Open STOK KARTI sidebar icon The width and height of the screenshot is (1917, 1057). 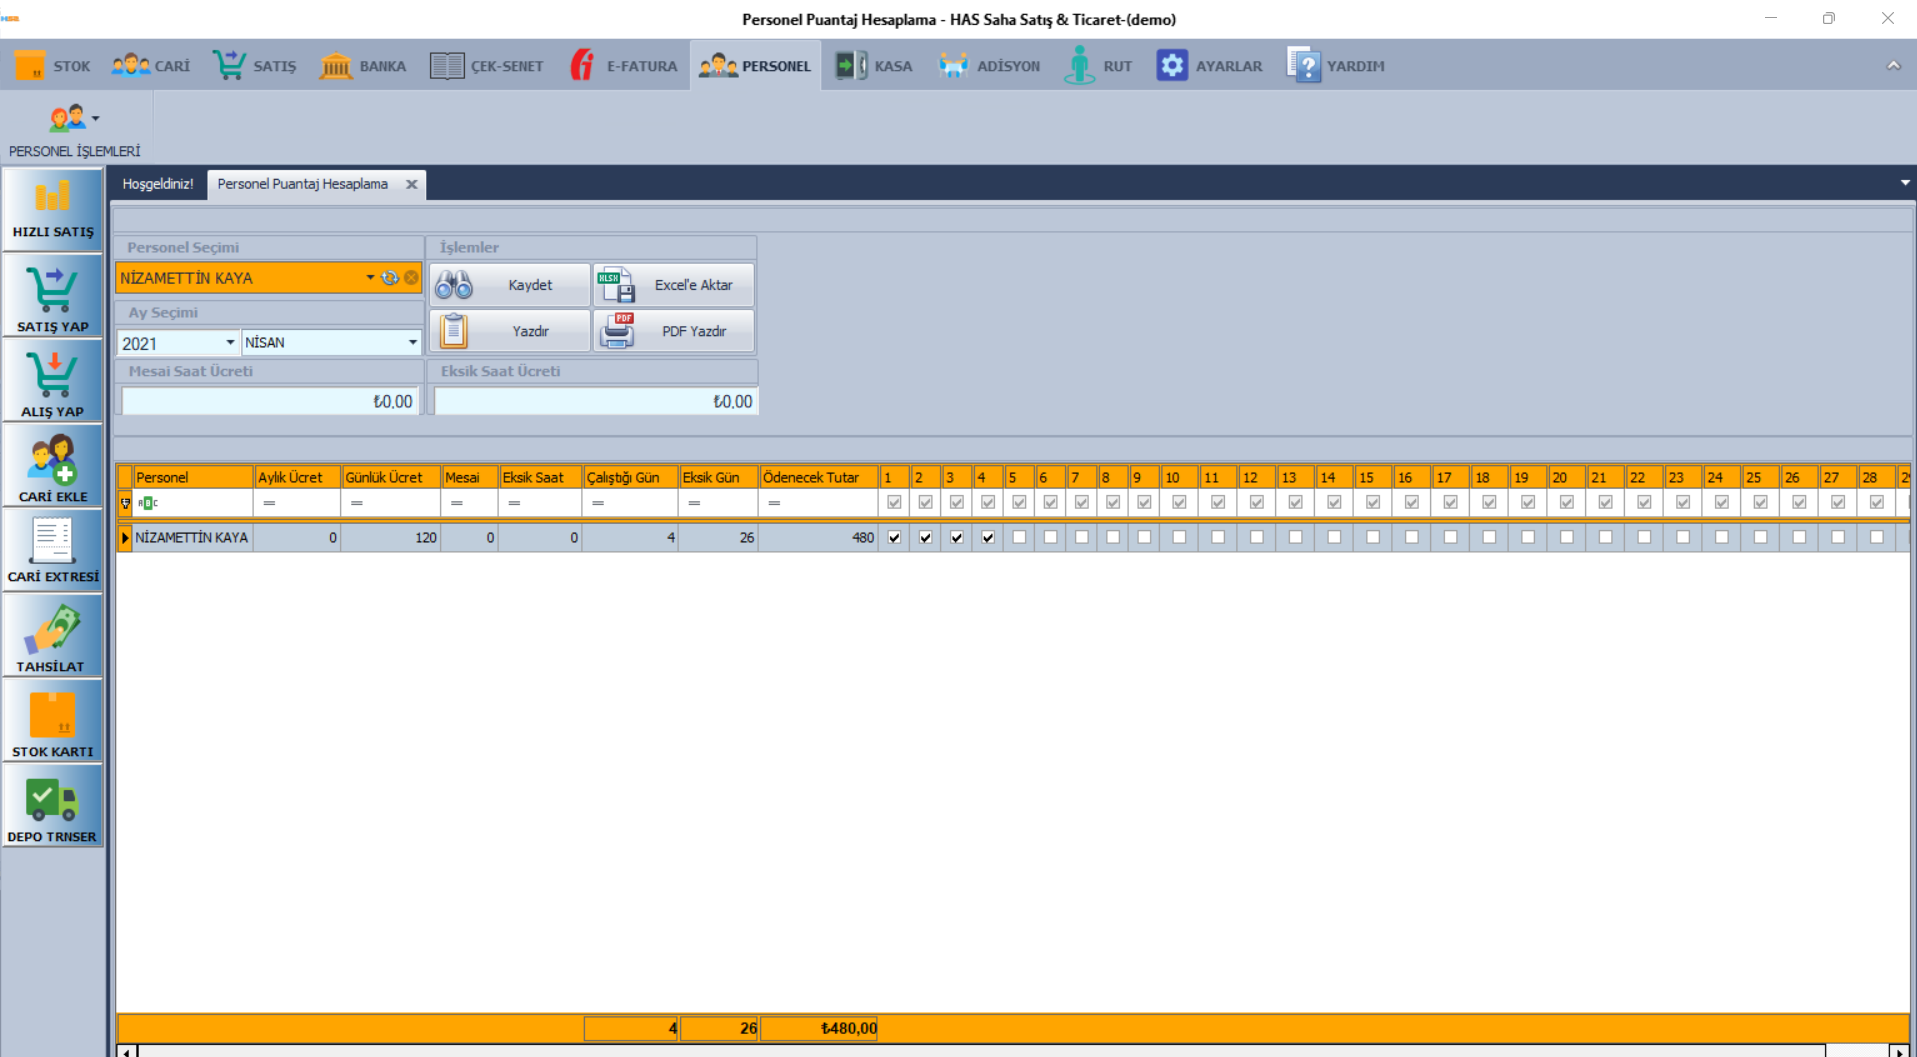[x=53, y=716]
